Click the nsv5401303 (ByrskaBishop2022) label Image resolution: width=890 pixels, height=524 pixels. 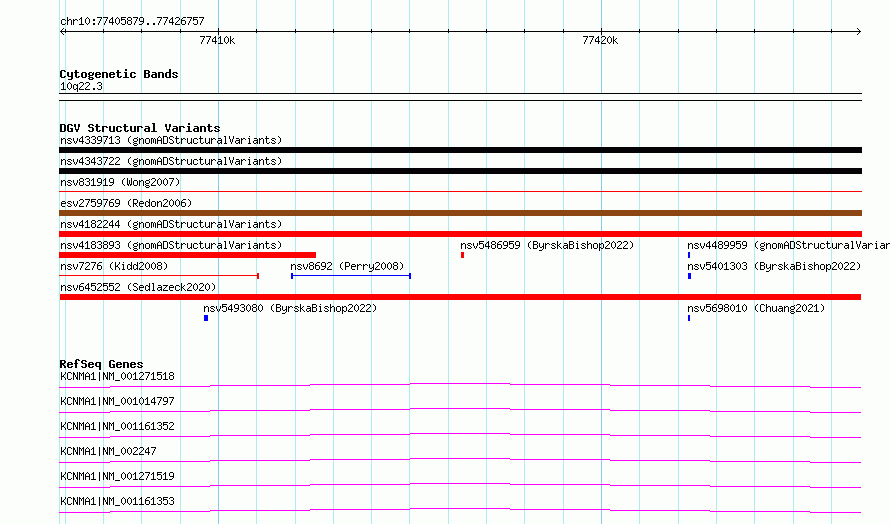774,266
